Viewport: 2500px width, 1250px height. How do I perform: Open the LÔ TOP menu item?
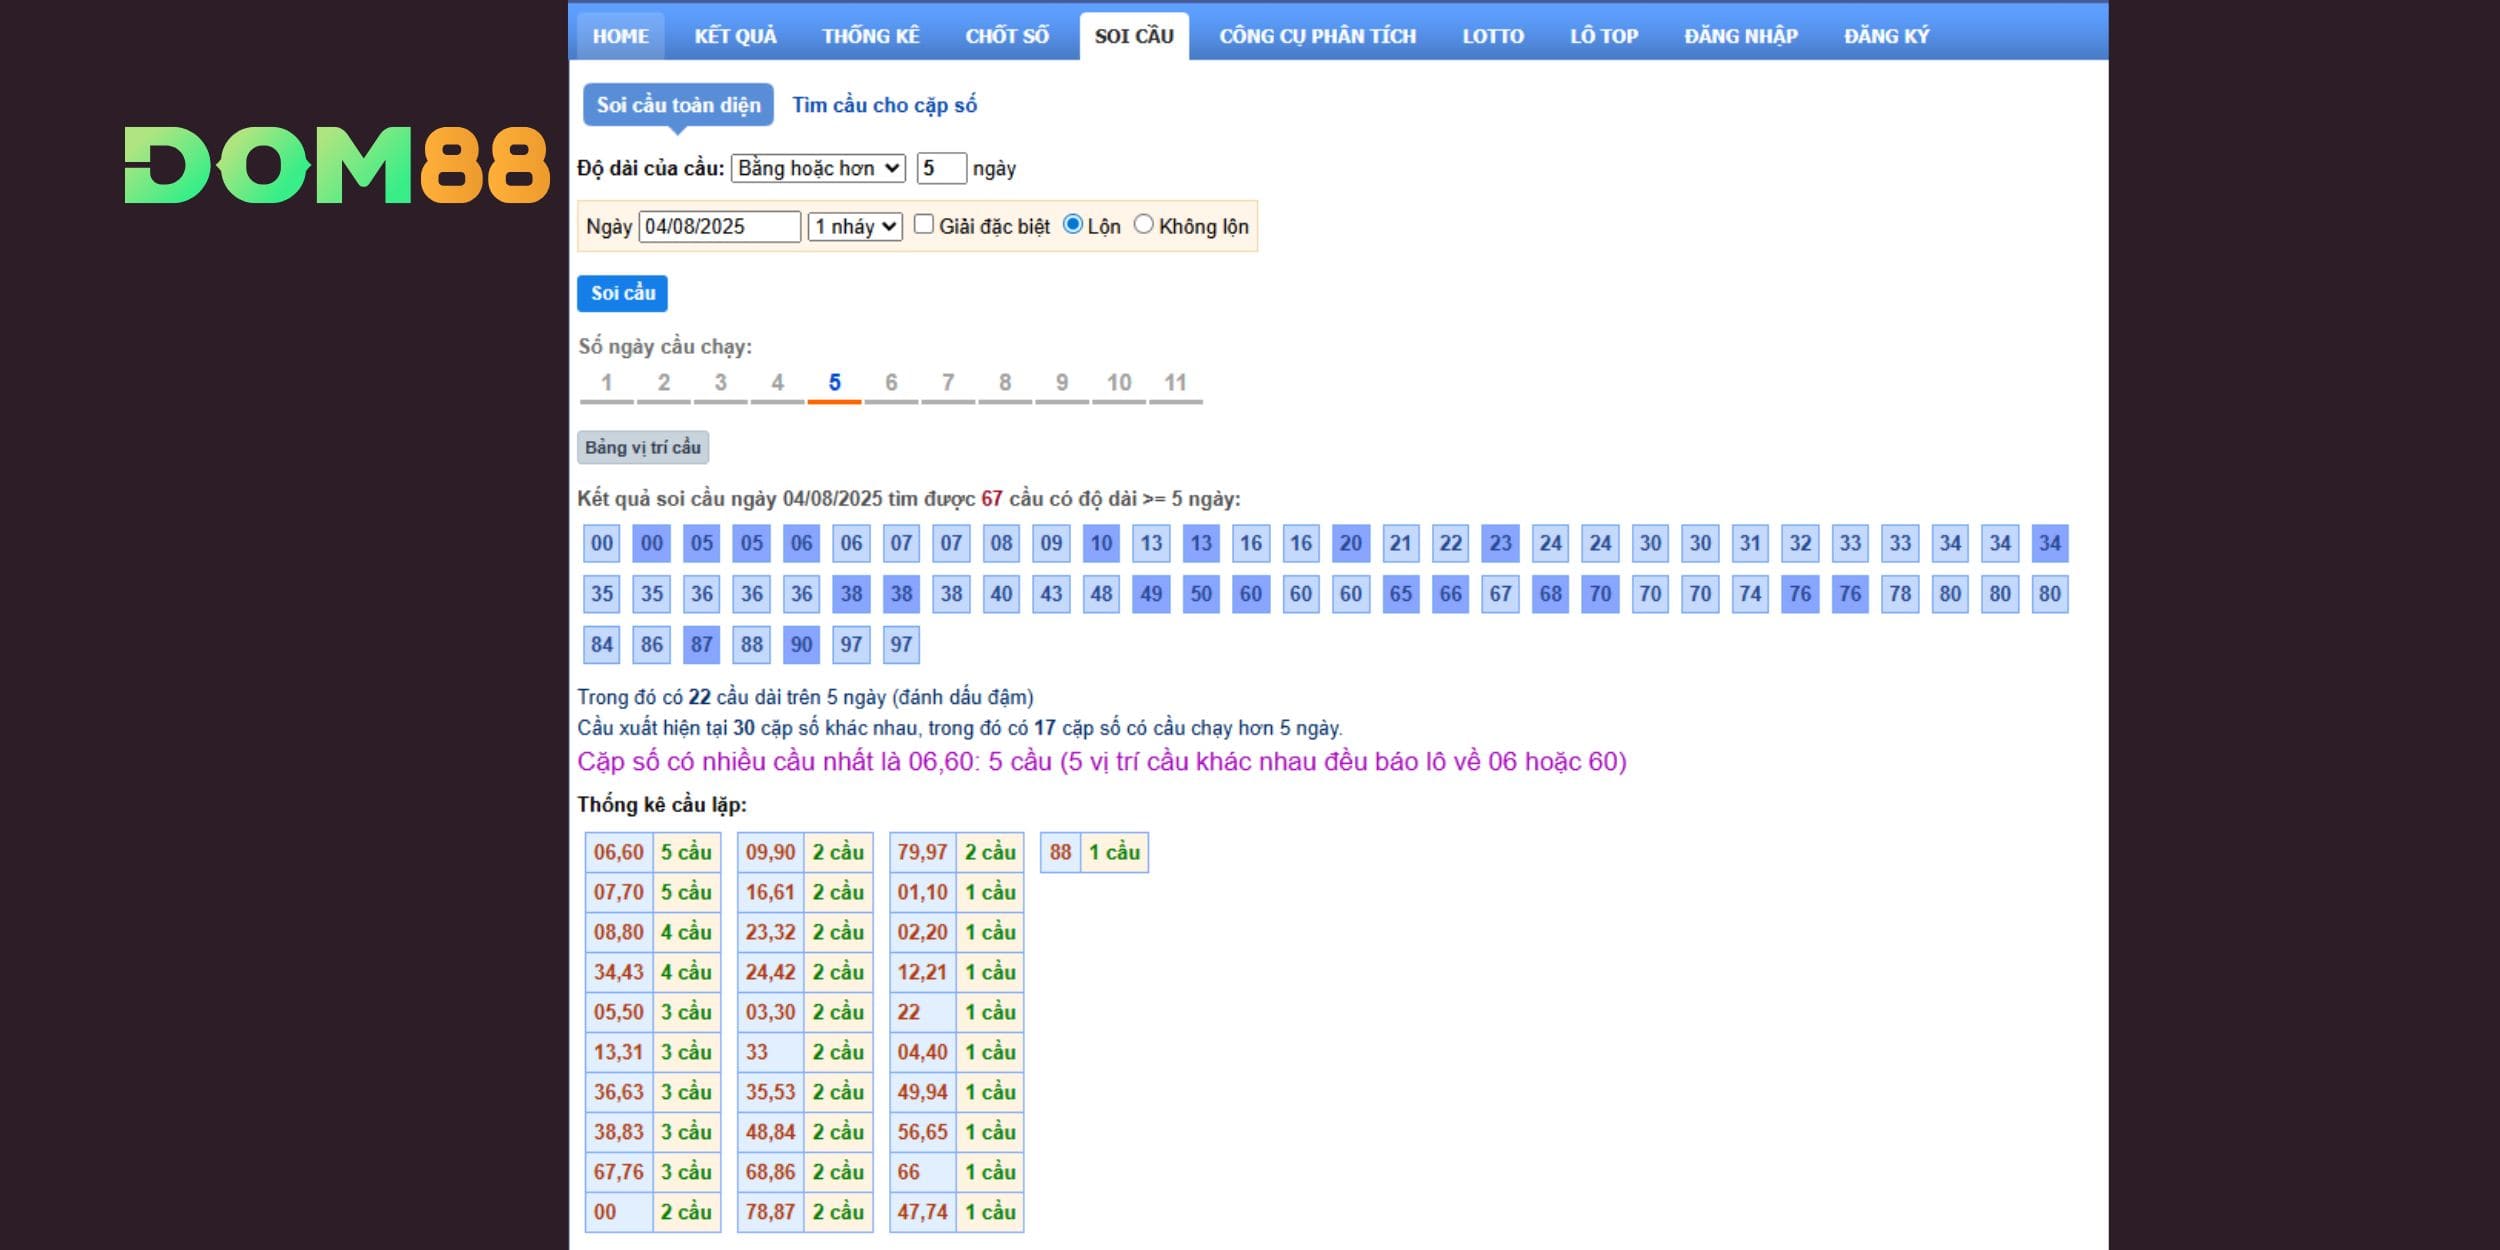[1604, 36]
